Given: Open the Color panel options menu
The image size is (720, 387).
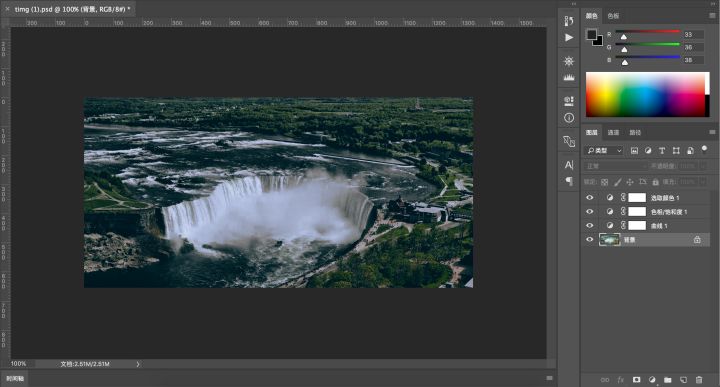Looking at the screenshot, I should [x=712, y=16].
